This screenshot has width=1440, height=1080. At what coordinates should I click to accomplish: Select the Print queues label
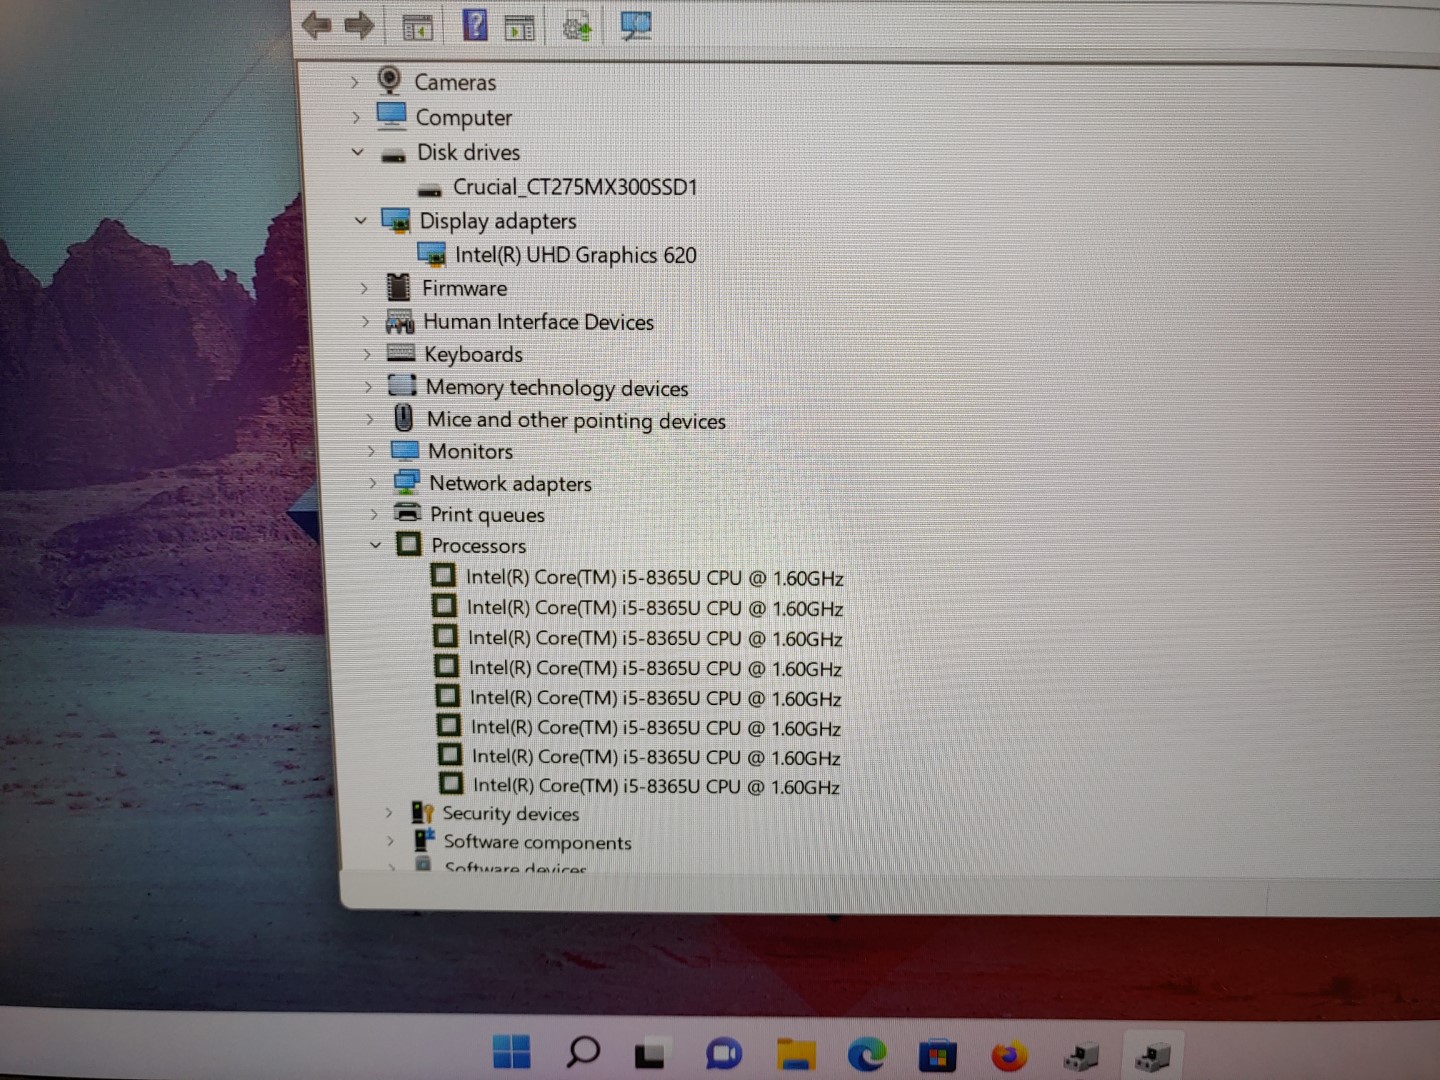coord(488,514)
